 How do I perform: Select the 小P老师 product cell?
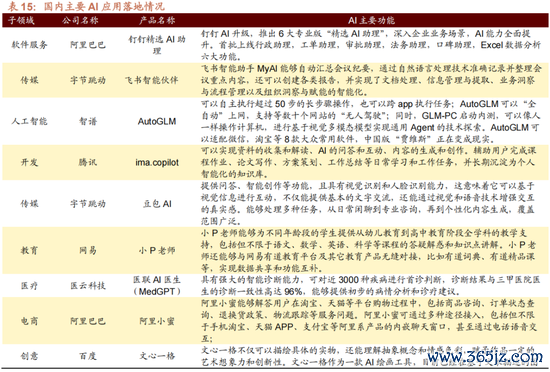tap(157, 250)
